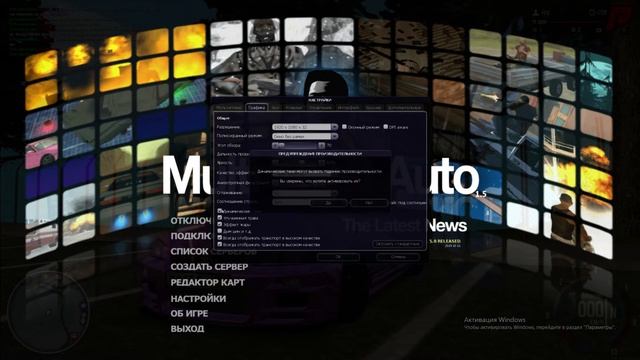Toggle the Дым шин и т.д. checkbox
This screenshot has height=360, width=640.
coord(220,231)
